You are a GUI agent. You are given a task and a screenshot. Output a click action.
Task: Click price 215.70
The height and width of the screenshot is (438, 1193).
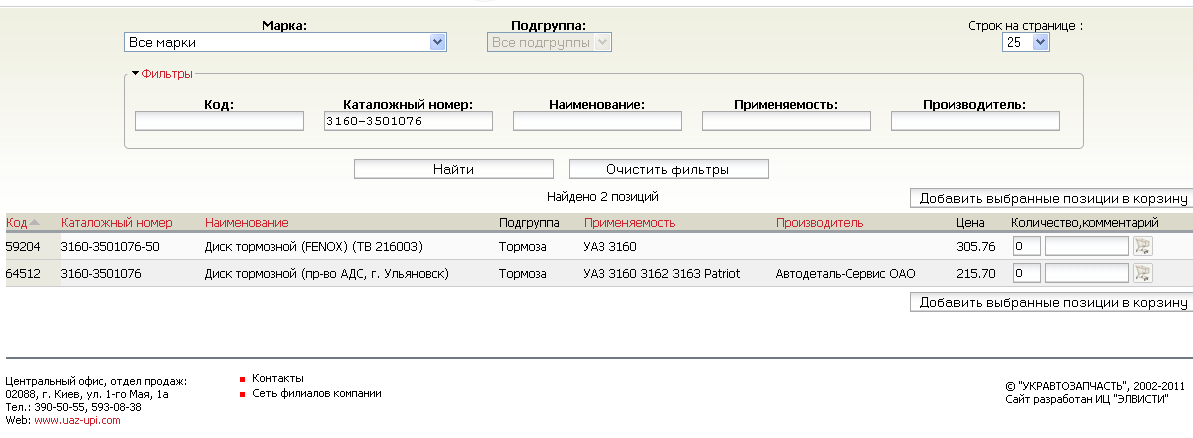point(975,273)
